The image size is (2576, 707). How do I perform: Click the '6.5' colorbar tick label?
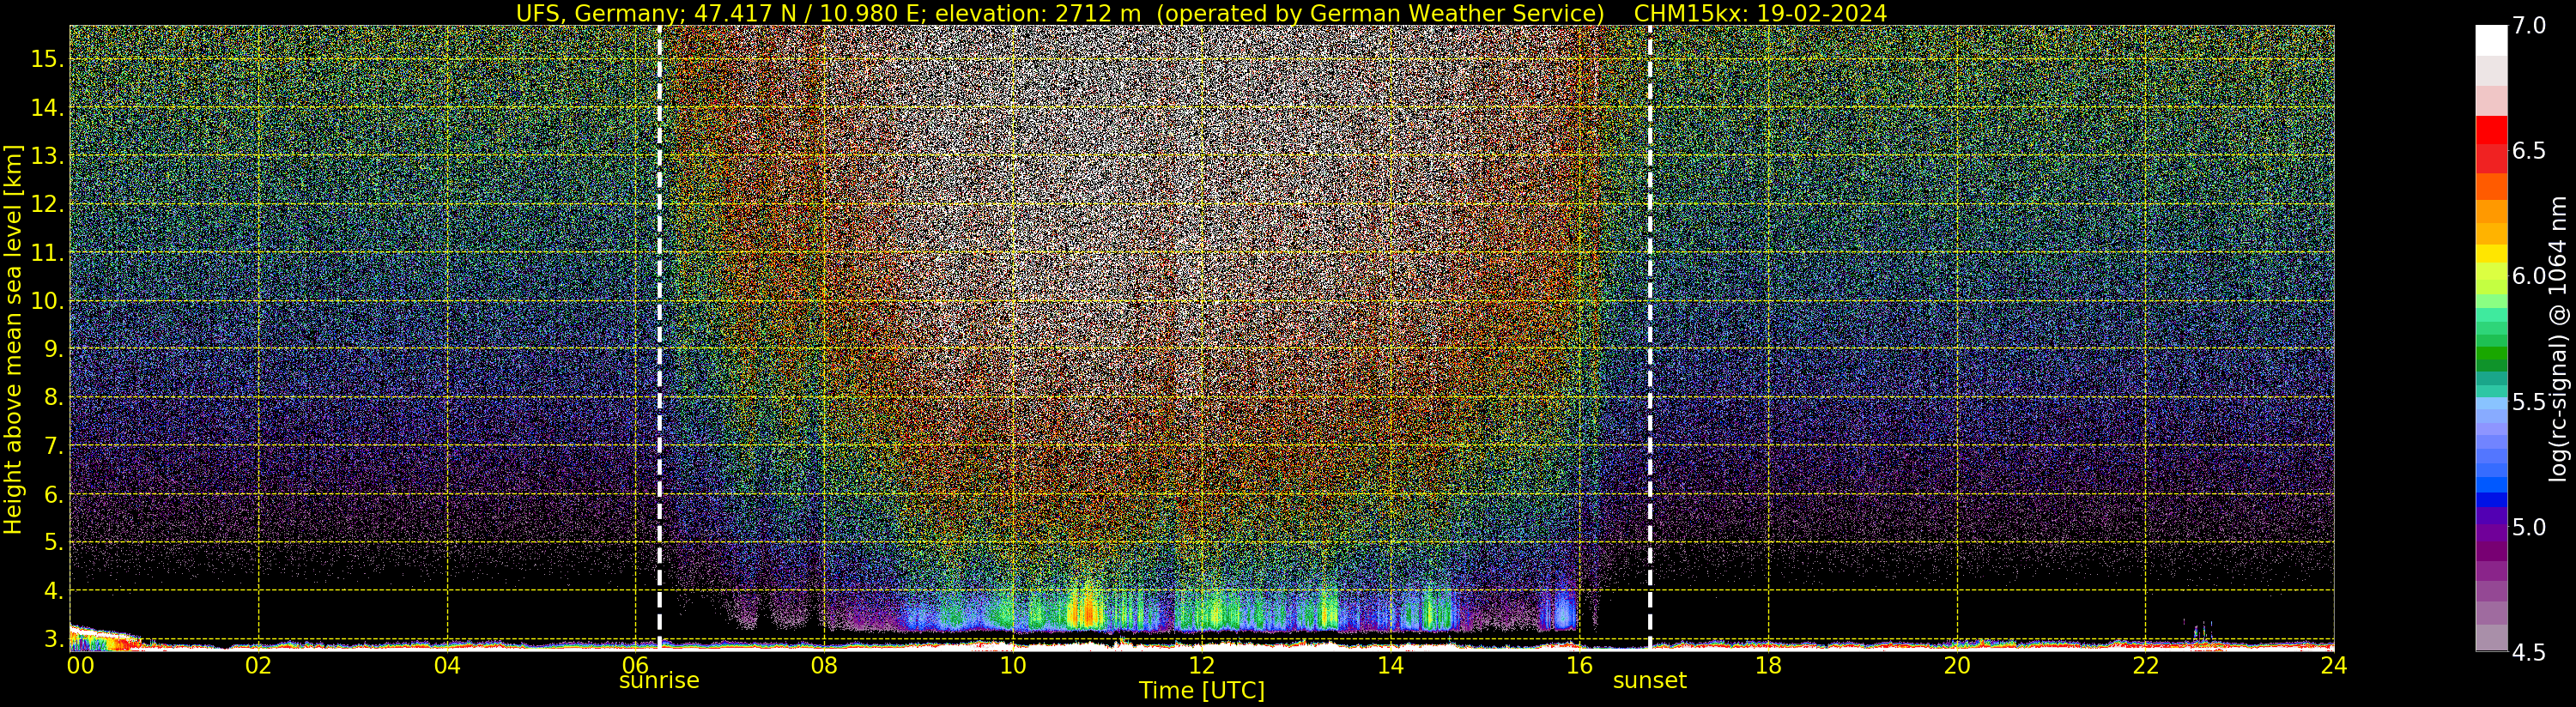pyautogui.click(x=2529, y=151)
